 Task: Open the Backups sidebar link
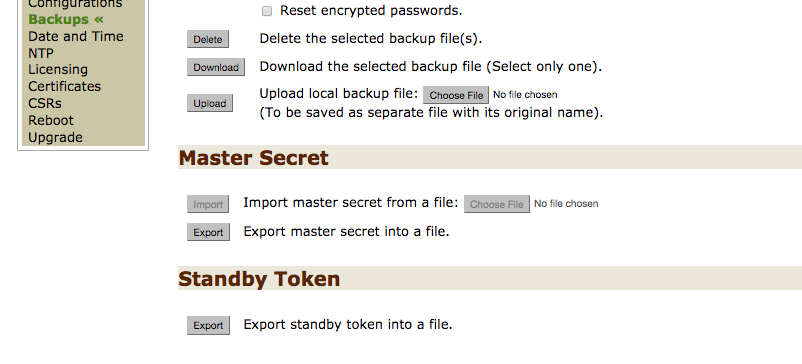click(x=66, y=19)
